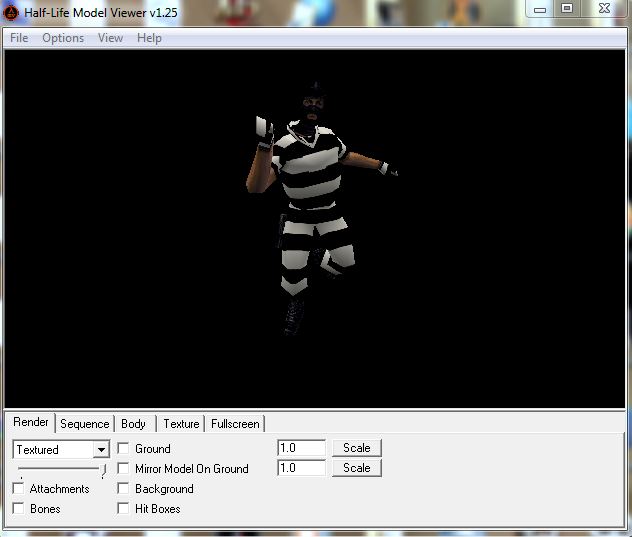Viewport: 632px width, 537px height.
Task: Open the File menu
Action: point(19,38)
